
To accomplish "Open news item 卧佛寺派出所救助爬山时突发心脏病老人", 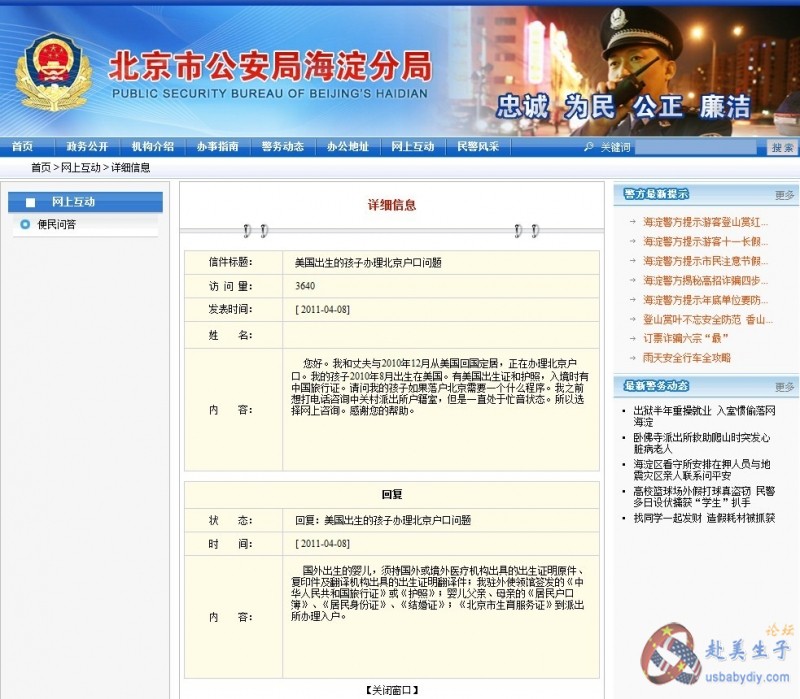I will [x=701, y=443].
